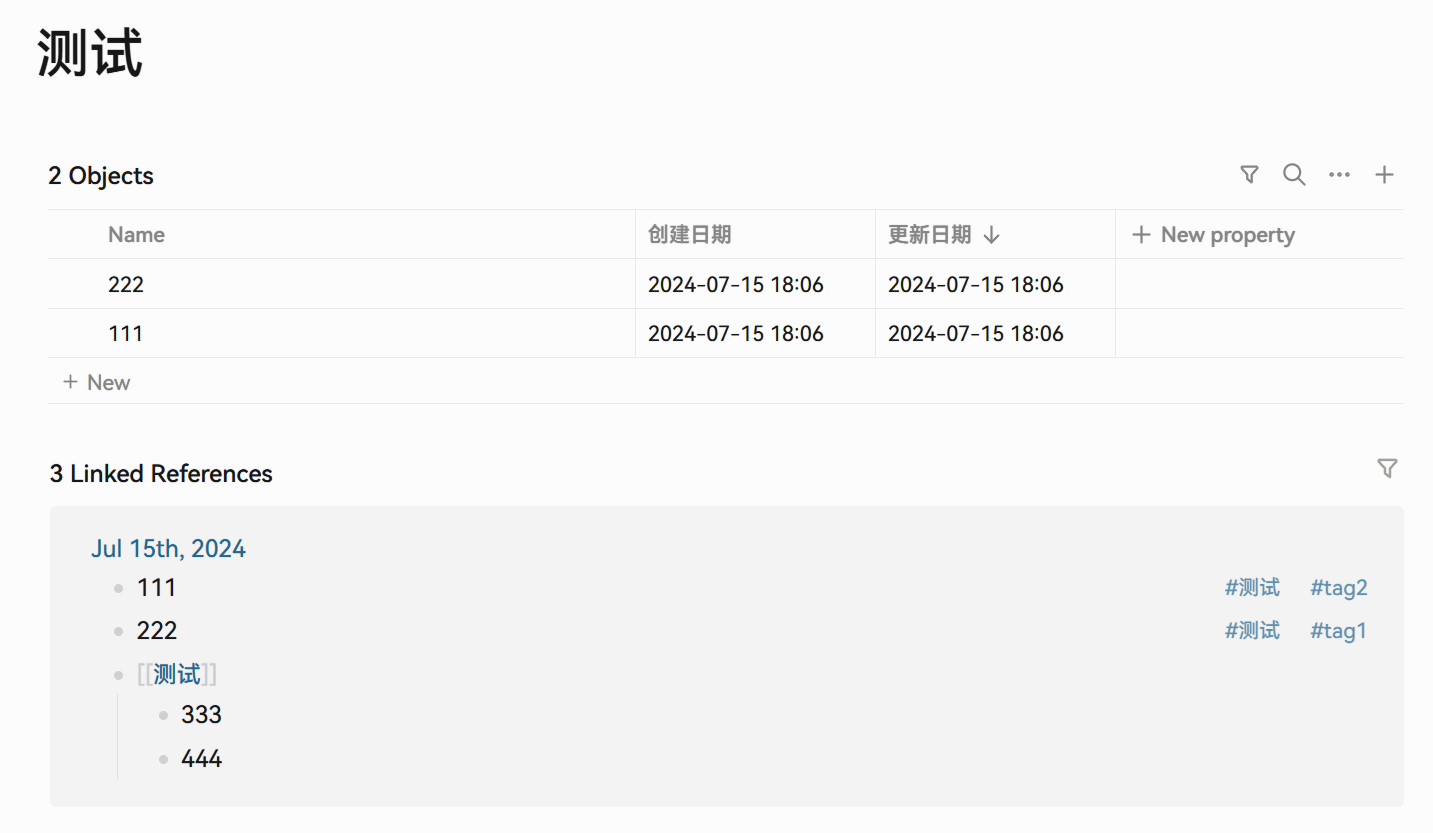Image resolution: width=1433 pixels, height=833 pixels.
Task: Open the Name column header menu
Action: pyautogui.click(x=137, y=235)
